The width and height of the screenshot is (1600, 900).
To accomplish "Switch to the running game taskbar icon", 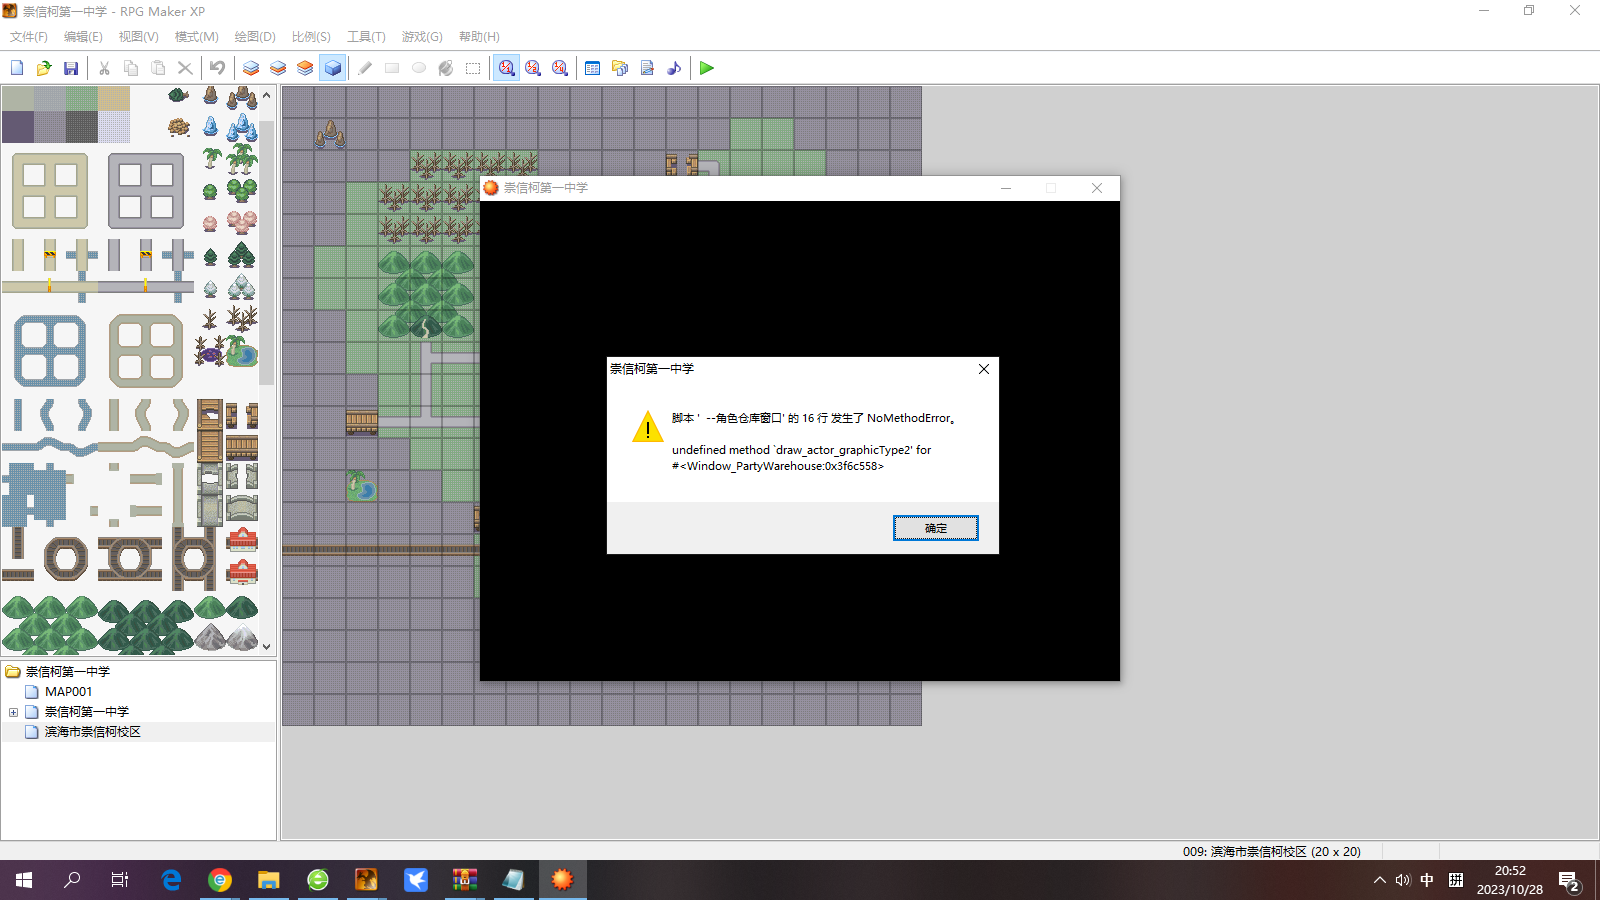I will tap(562, 880).
